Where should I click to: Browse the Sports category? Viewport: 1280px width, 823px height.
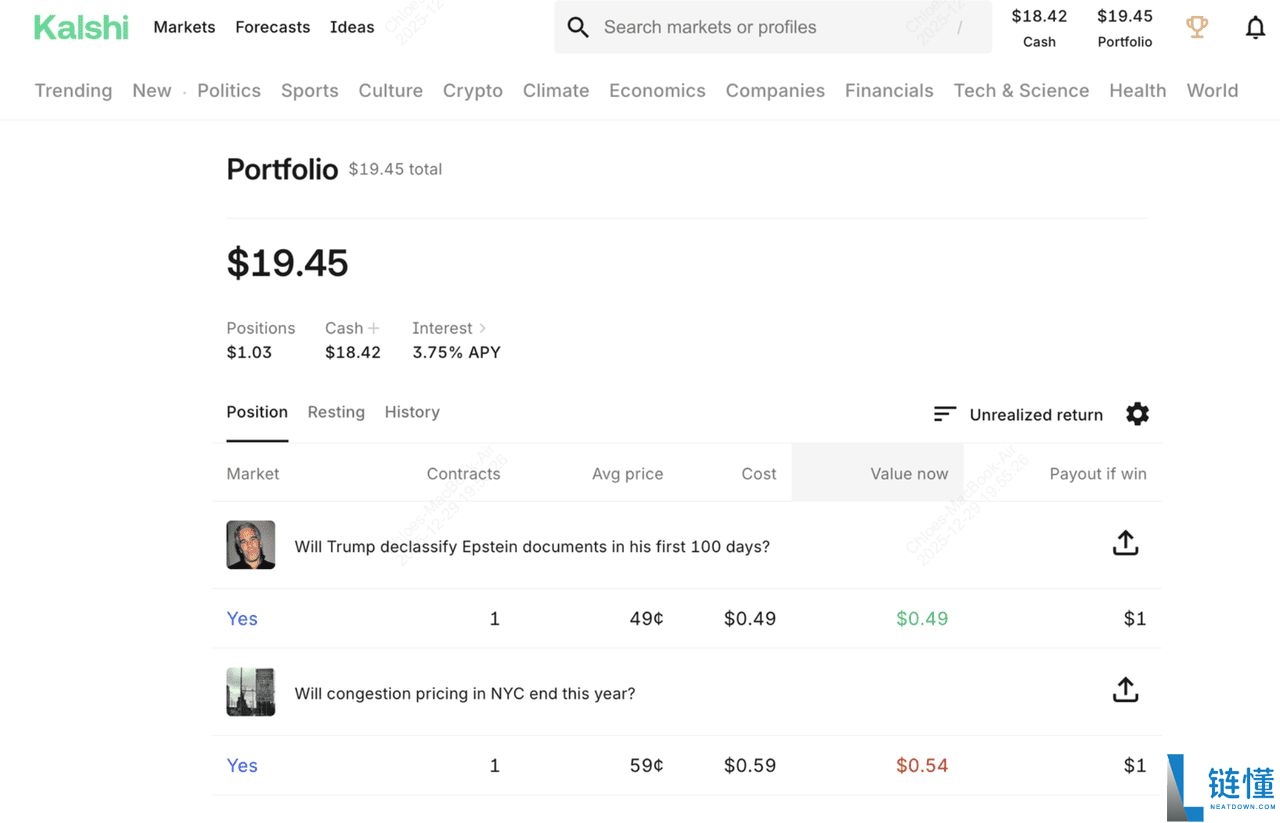(x=310, y=90)
